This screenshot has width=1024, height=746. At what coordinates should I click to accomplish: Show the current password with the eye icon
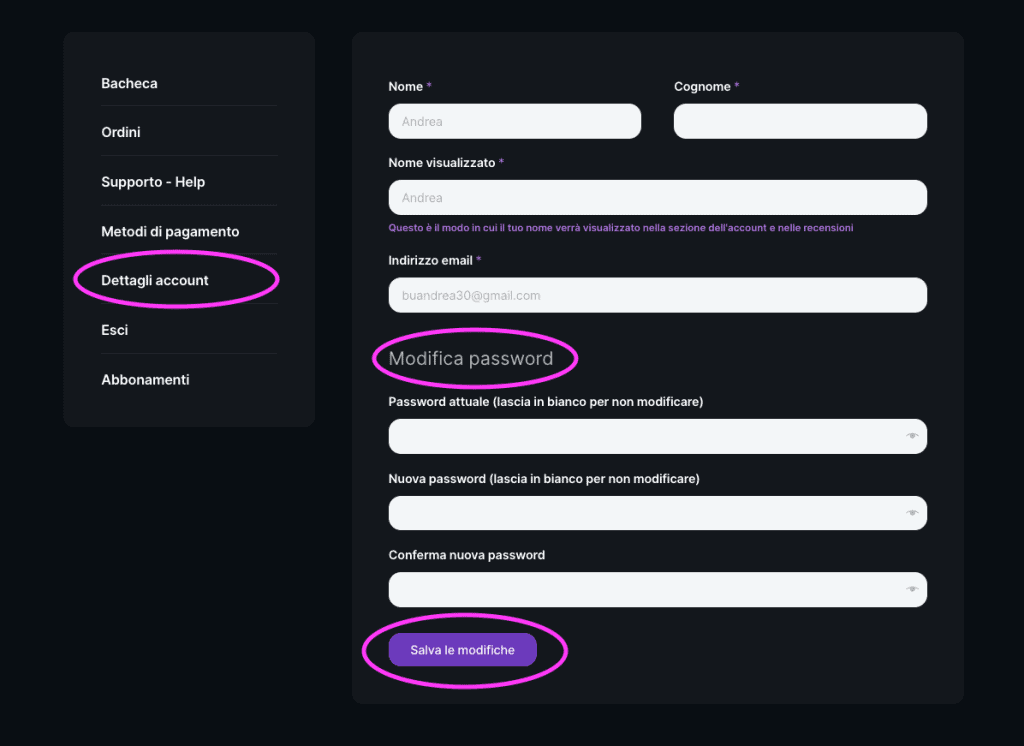pyautogui.click(x=912, y=436)
